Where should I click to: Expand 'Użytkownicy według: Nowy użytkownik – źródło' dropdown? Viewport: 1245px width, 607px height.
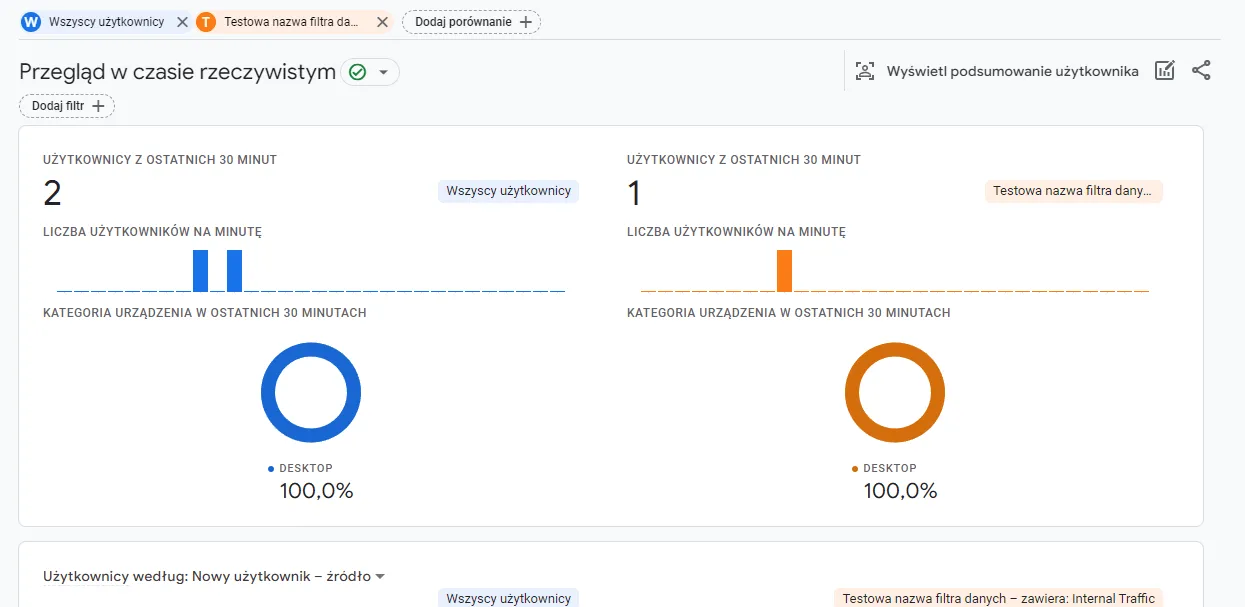(x=215, y=576)
